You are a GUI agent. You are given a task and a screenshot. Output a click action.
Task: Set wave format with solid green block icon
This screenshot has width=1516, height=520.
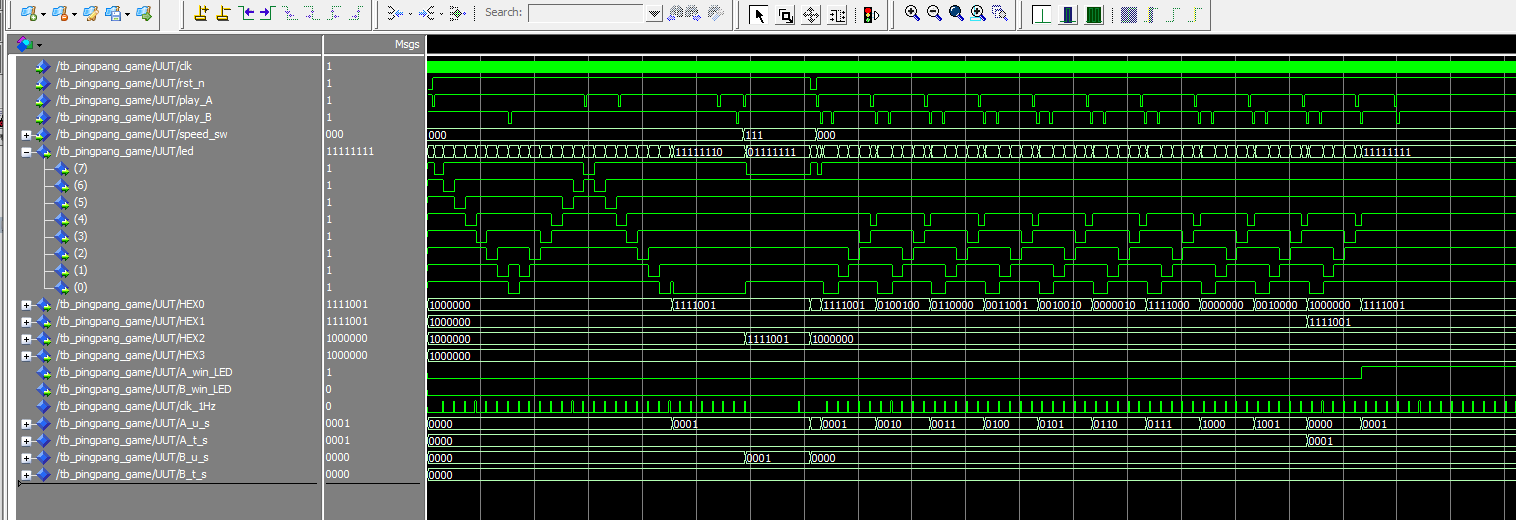pos(1093,14)
